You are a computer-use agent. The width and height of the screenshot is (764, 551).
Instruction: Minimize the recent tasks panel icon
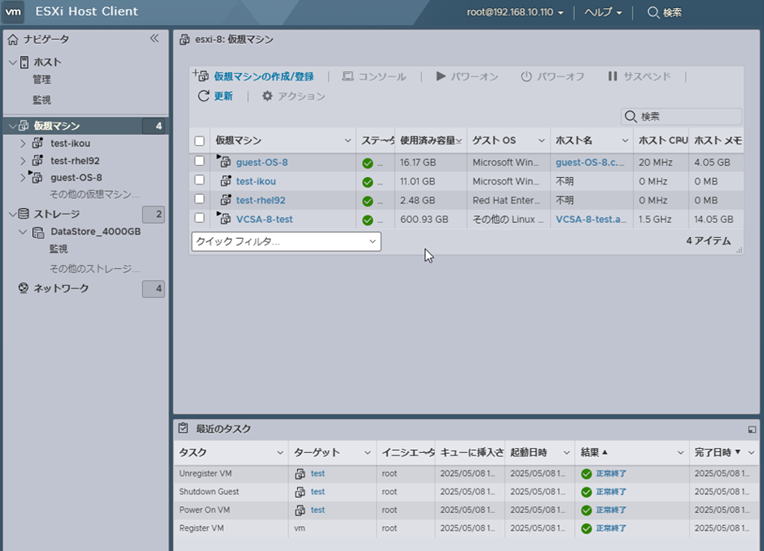[752, 429]
